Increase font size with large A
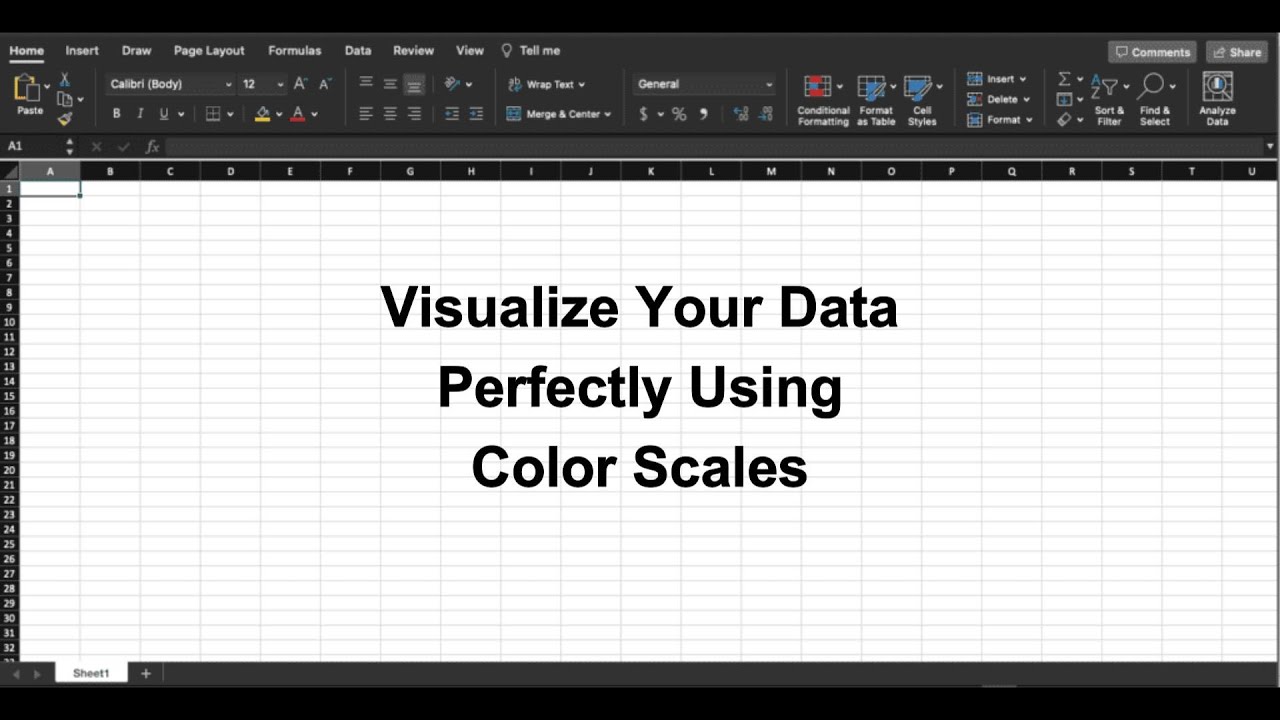Screen dimensions: 1280x720 (x=300, y=84)
